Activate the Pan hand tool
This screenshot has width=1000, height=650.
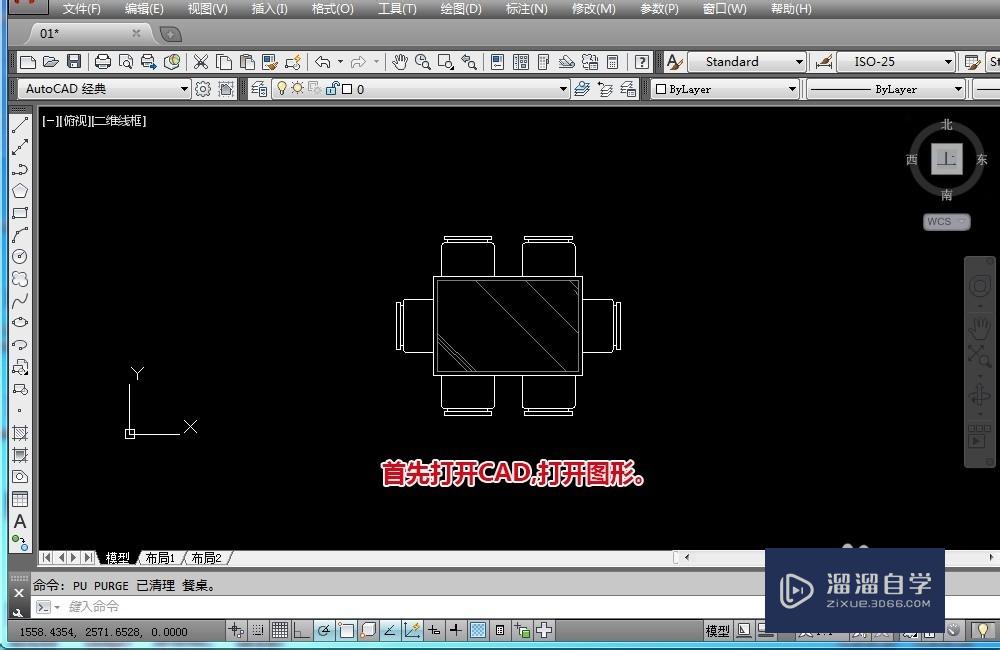pos(400,62)
